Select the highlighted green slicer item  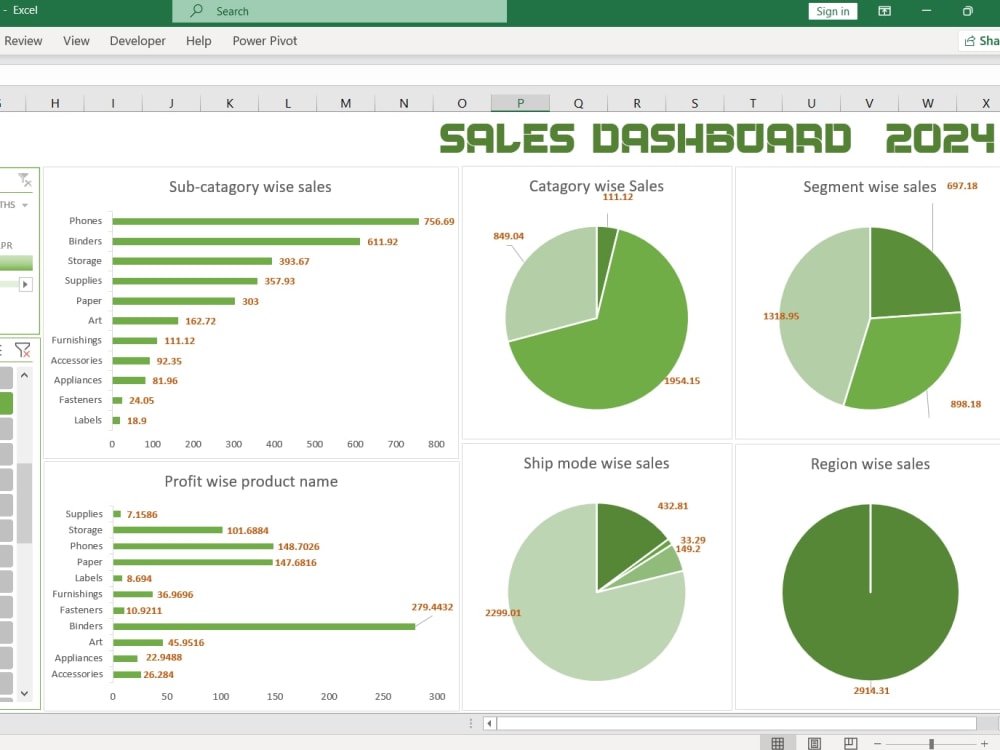[x=6, y=403]
